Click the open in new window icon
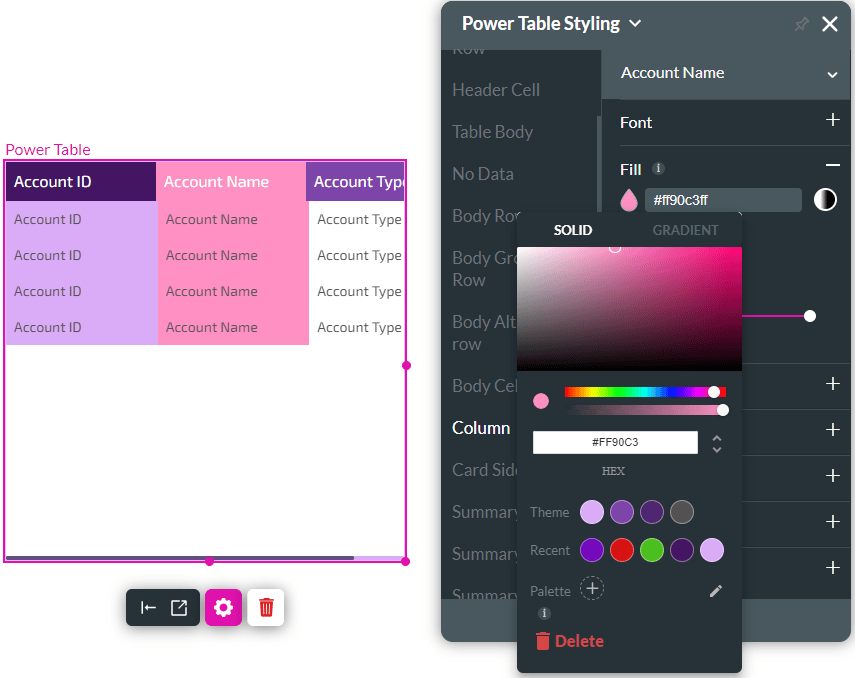 [x=179, y=607]
